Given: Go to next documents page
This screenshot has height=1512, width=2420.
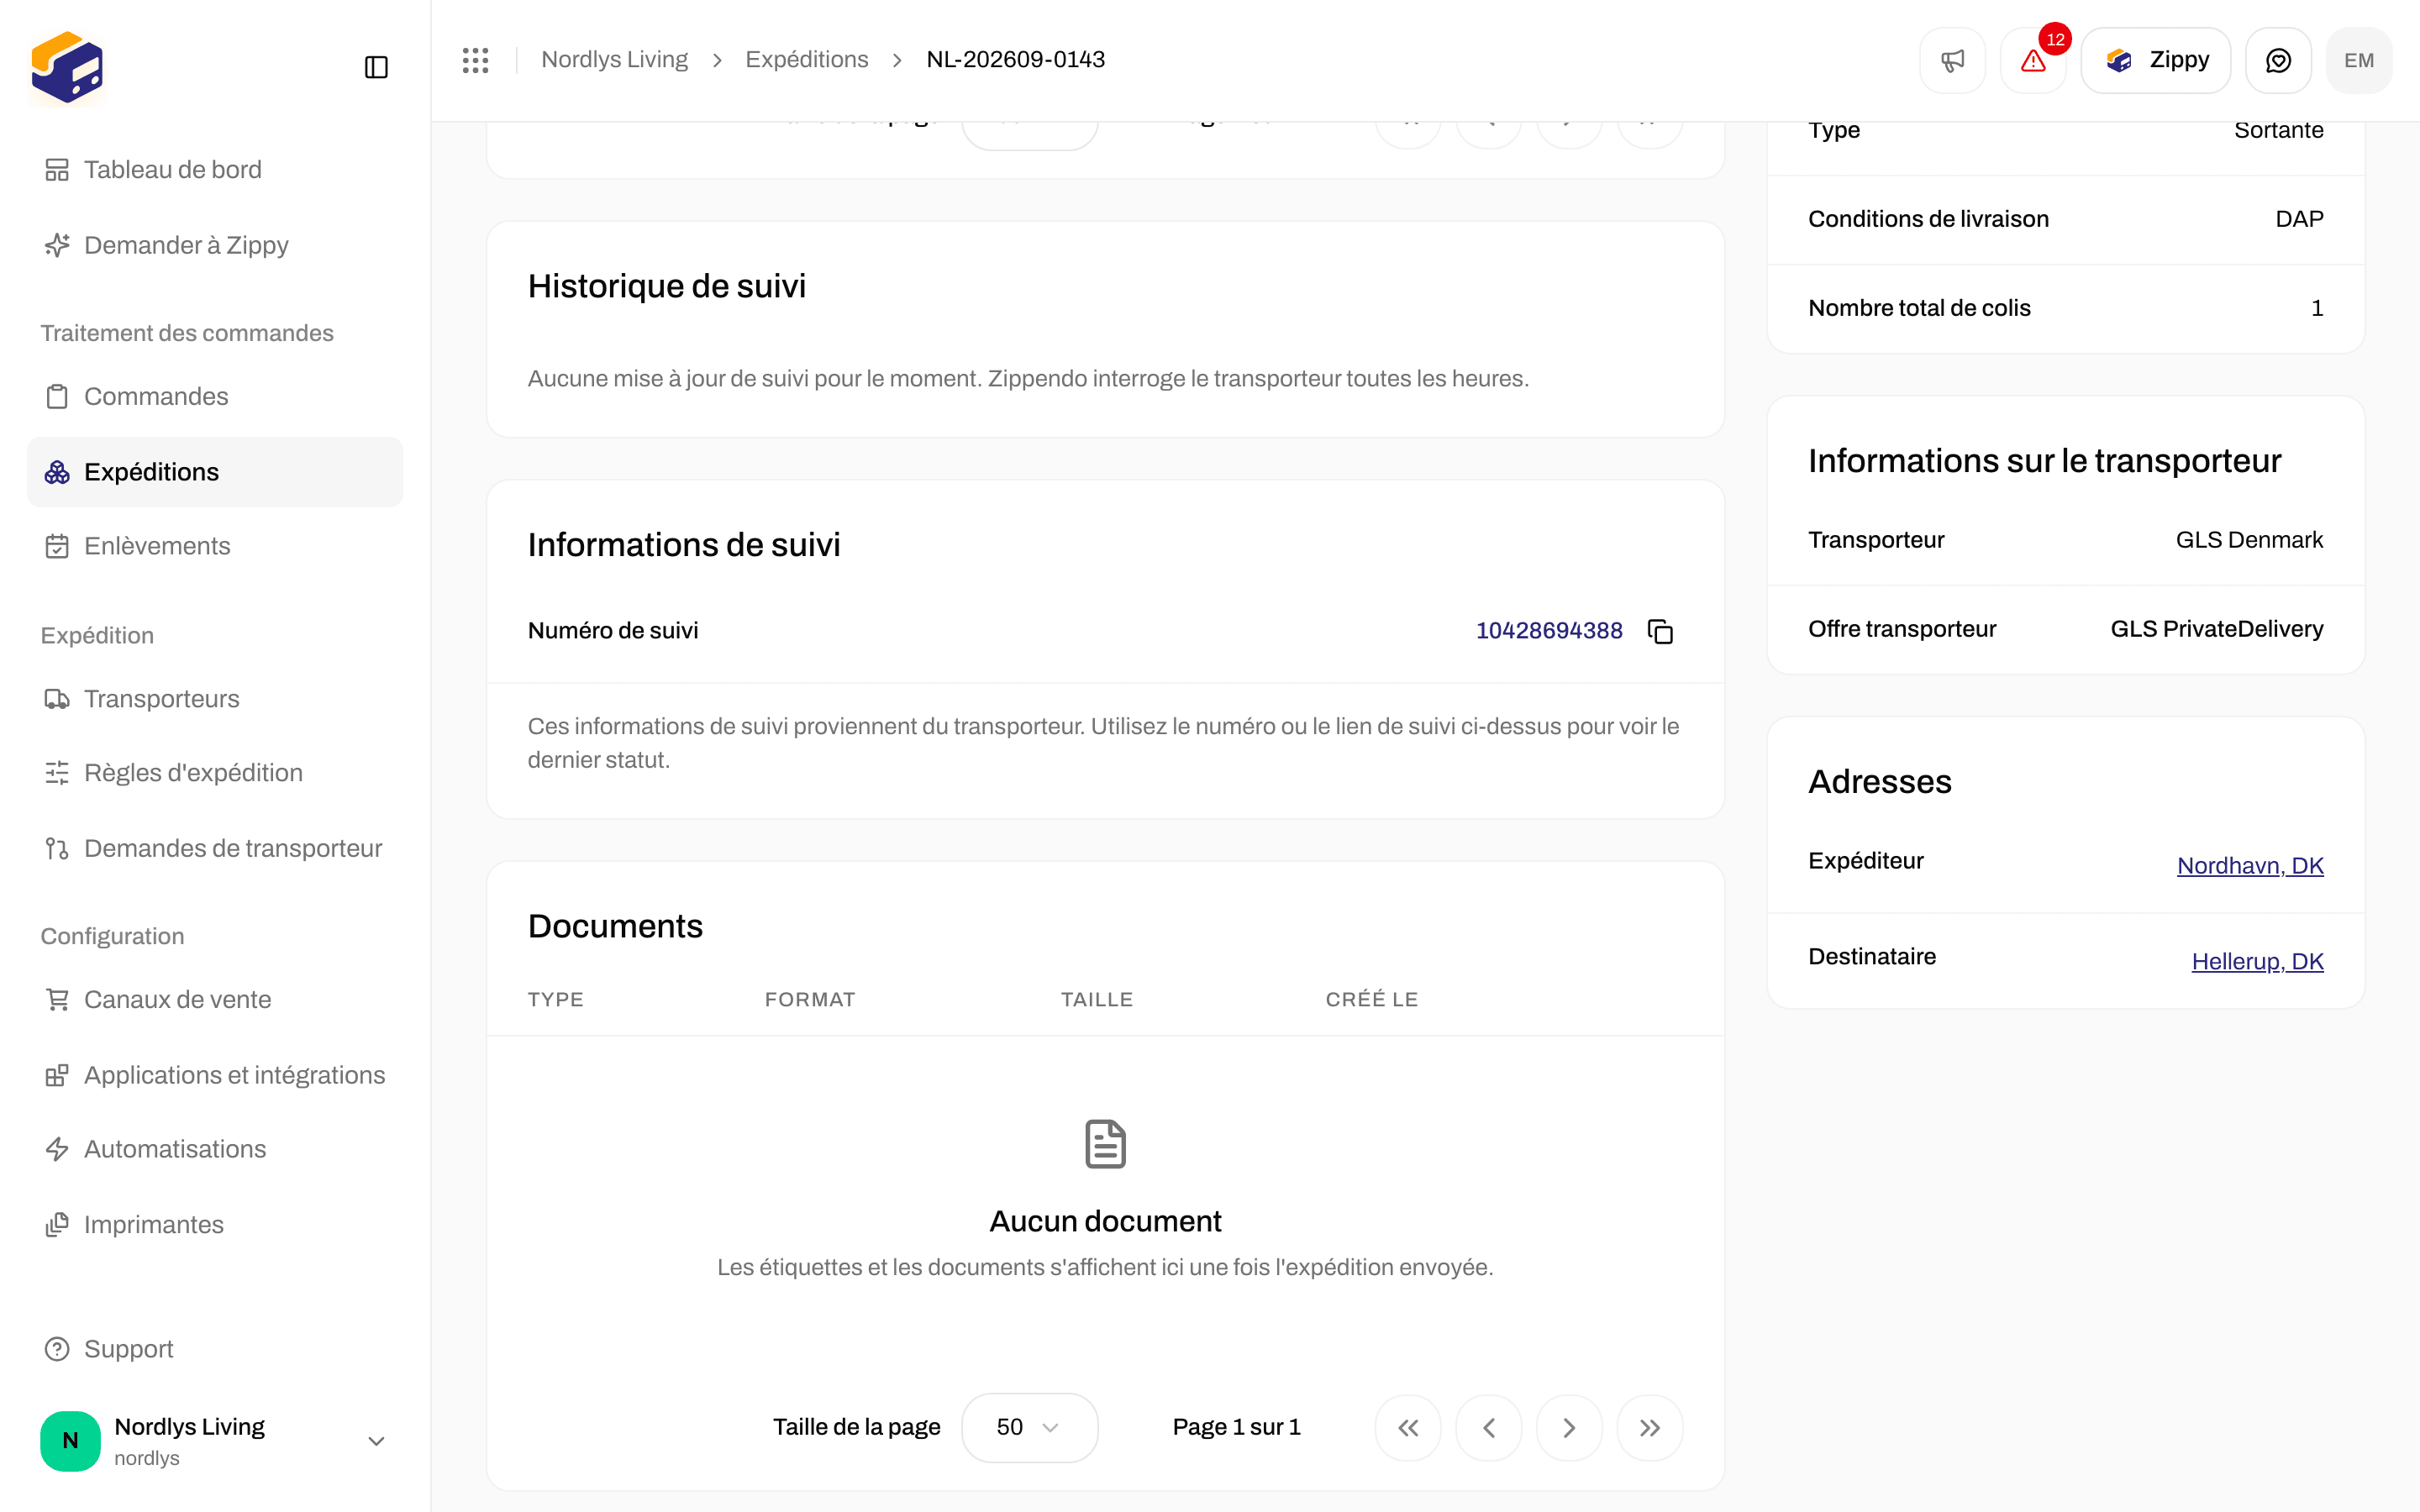Looking at the screenshot, I should 1569,1427.
